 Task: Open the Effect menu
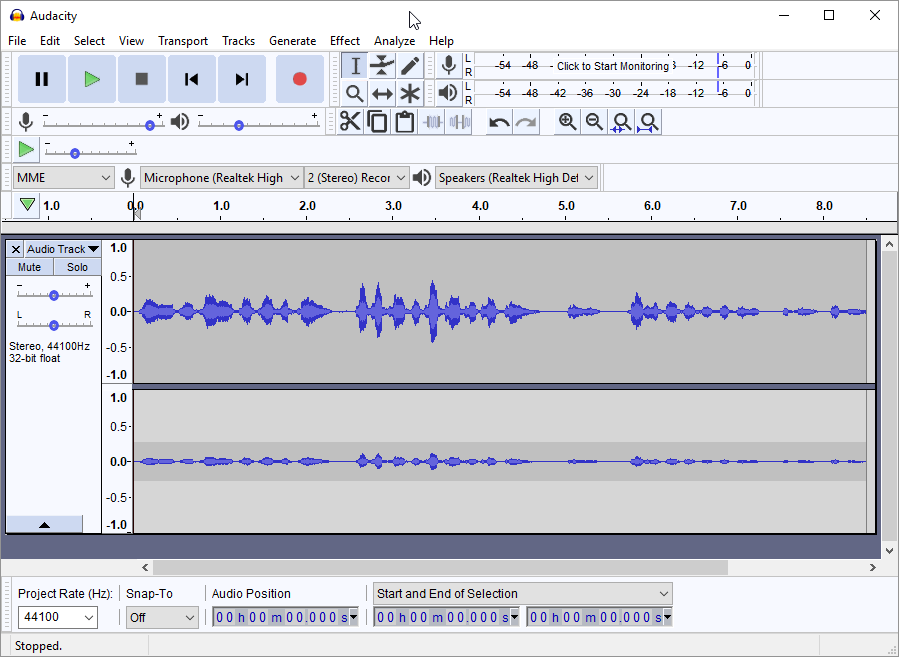(345, 41)
